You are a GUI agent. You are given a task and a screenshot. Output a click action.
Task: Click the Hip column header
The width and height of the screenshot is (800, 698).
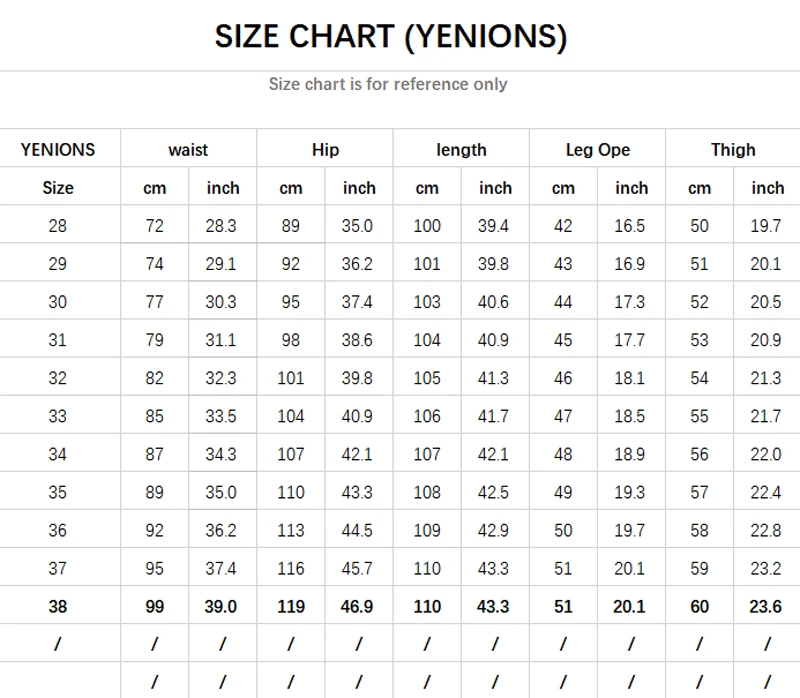pyautogui.click(x=325, y=150)
